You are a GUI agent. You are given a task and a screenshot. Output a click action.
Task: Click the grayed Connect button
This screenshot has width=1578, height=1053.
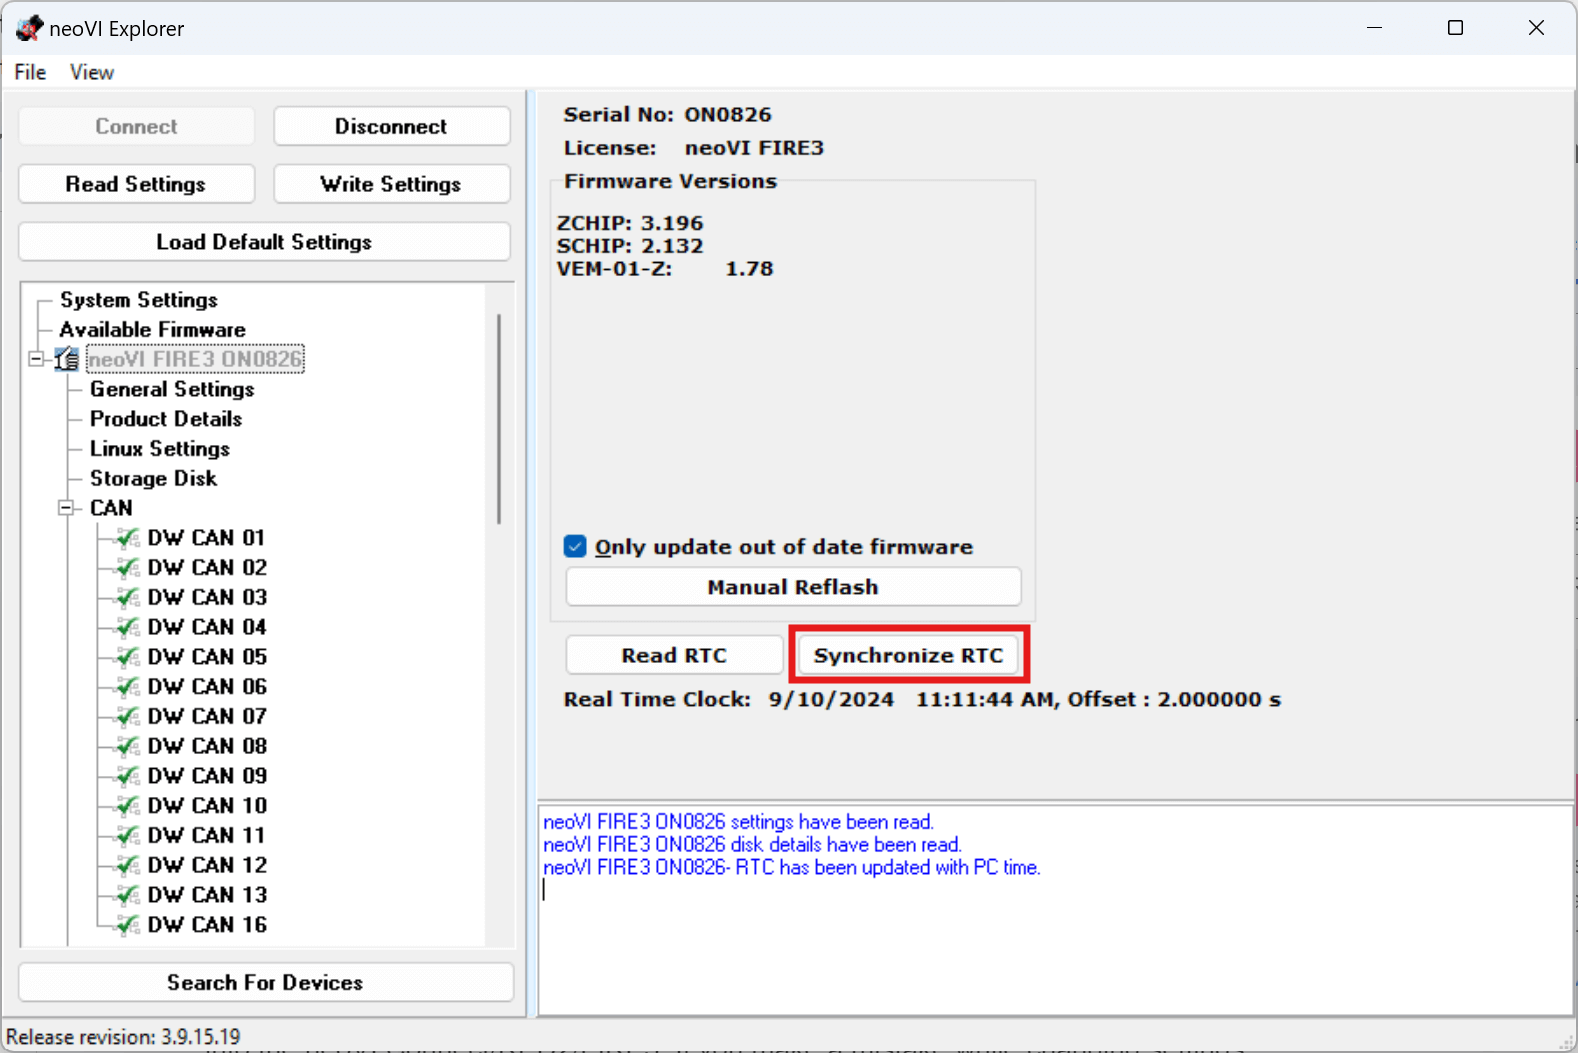(x=136, y=126)
